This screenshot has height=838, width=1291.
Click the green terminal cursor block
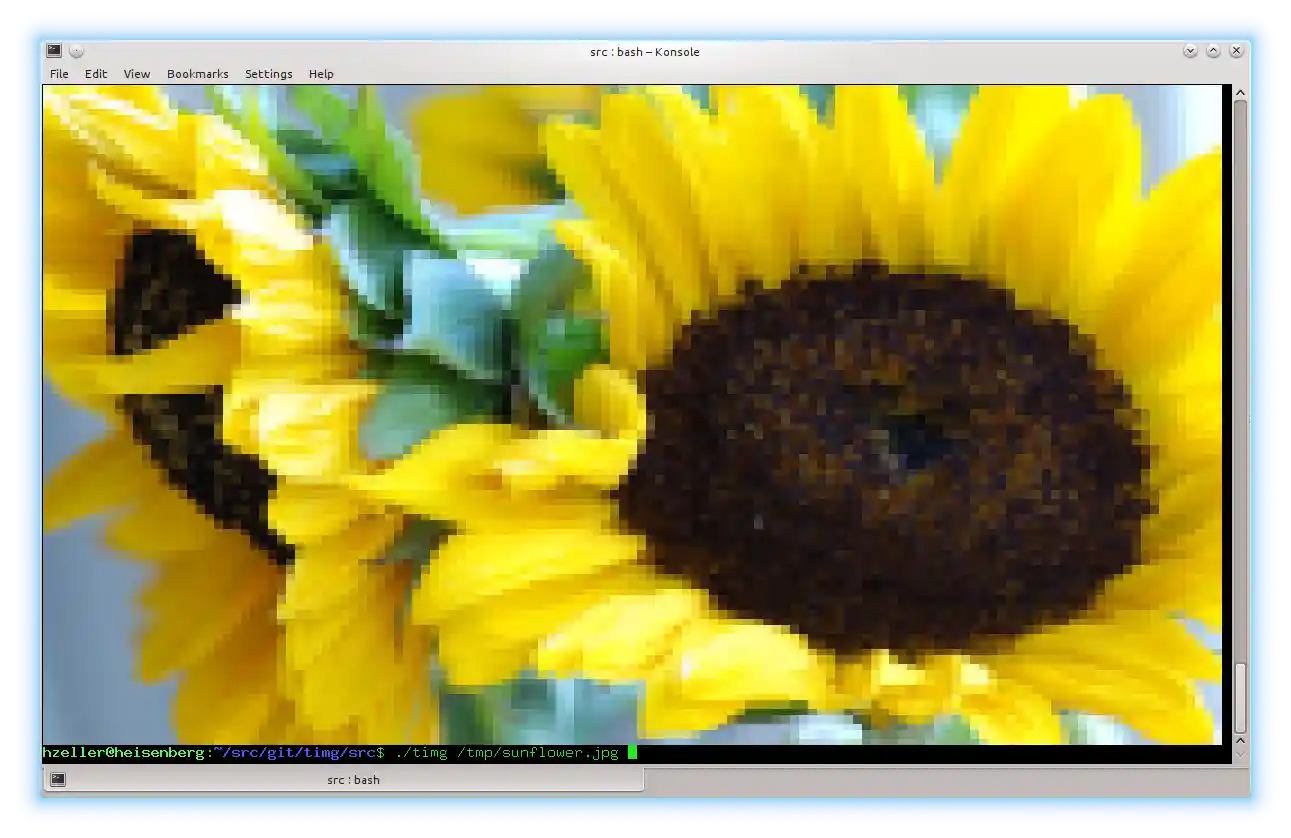(x=632, y=753)
